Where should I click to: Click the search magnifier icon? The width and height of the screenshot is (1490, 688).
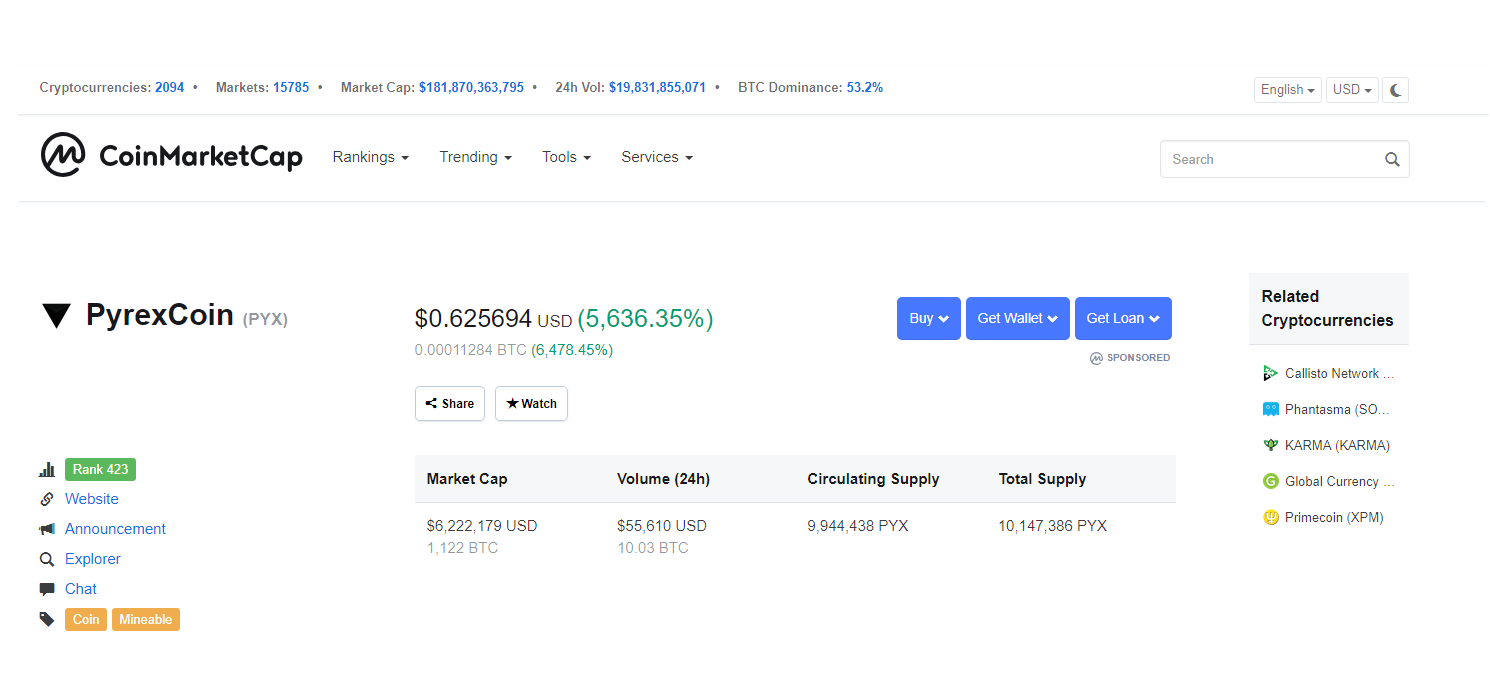pos(1392,159)
